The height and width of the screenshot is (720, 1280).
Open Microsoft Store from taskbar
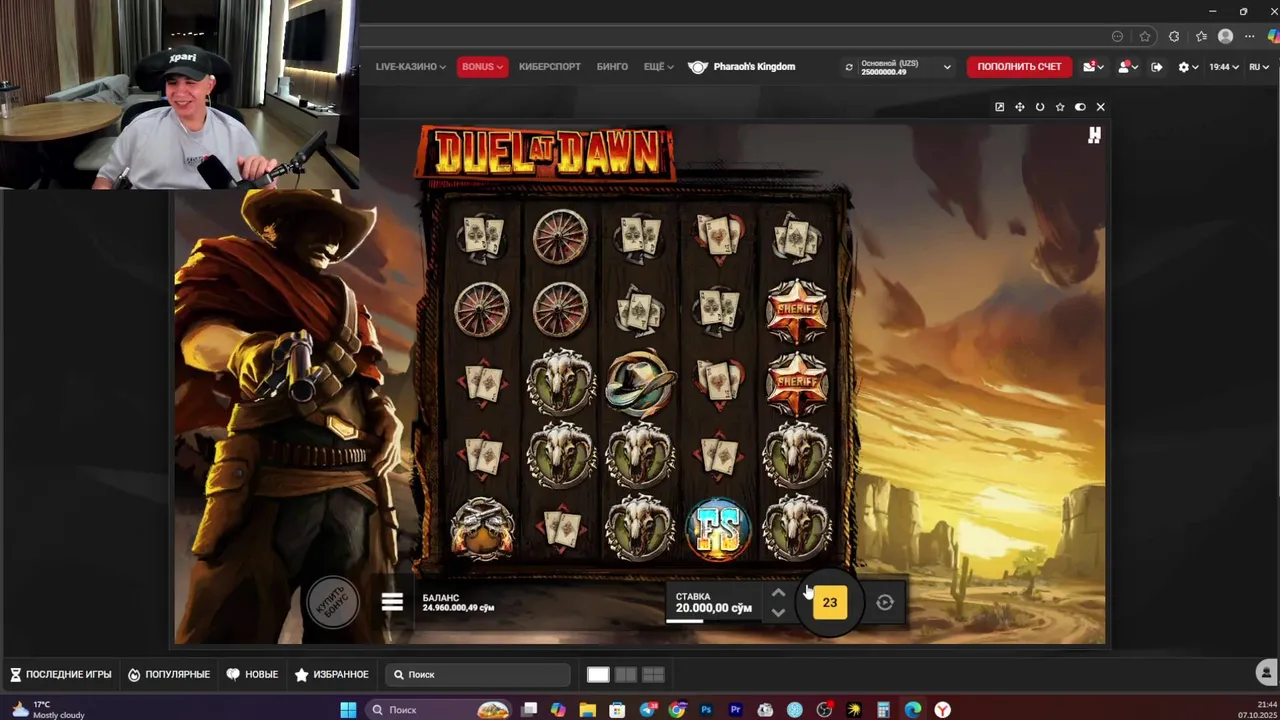pos(617,710)
